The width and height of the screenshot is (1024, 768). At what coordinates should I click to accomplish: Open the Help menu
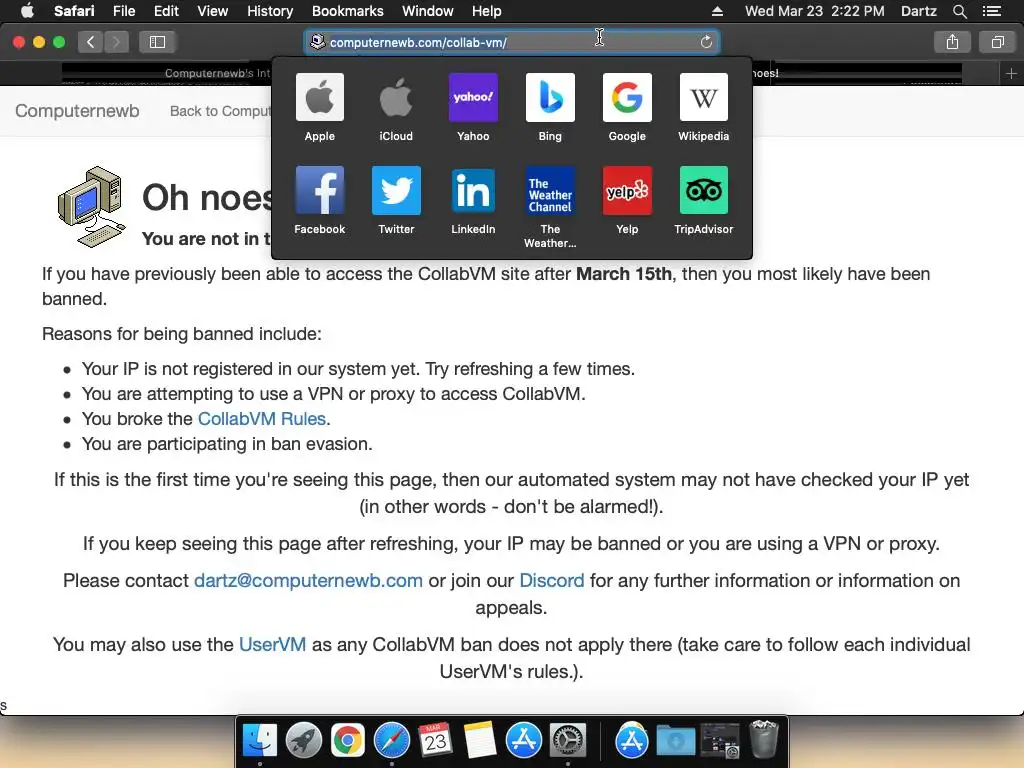[487, 11]
